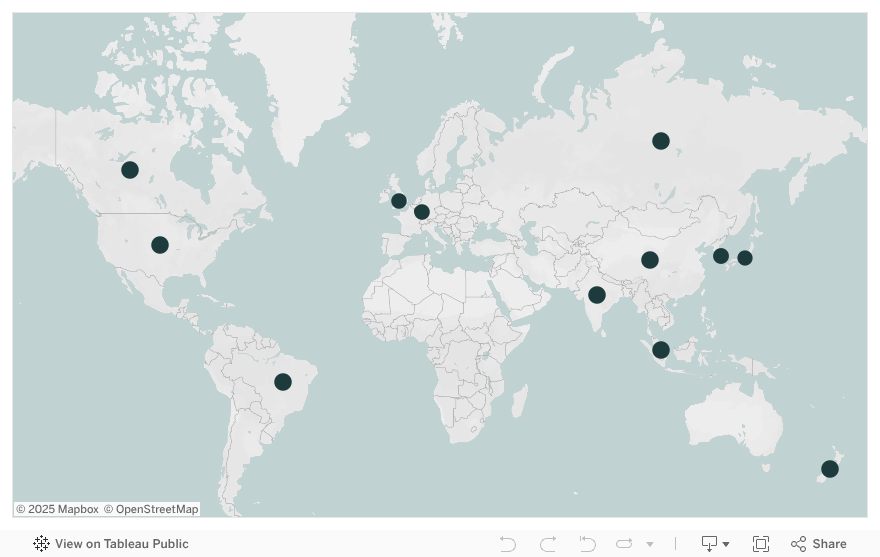Open the replay options dropdown arrow
Screen dimensions: 880x557
[x=650, y=544]
